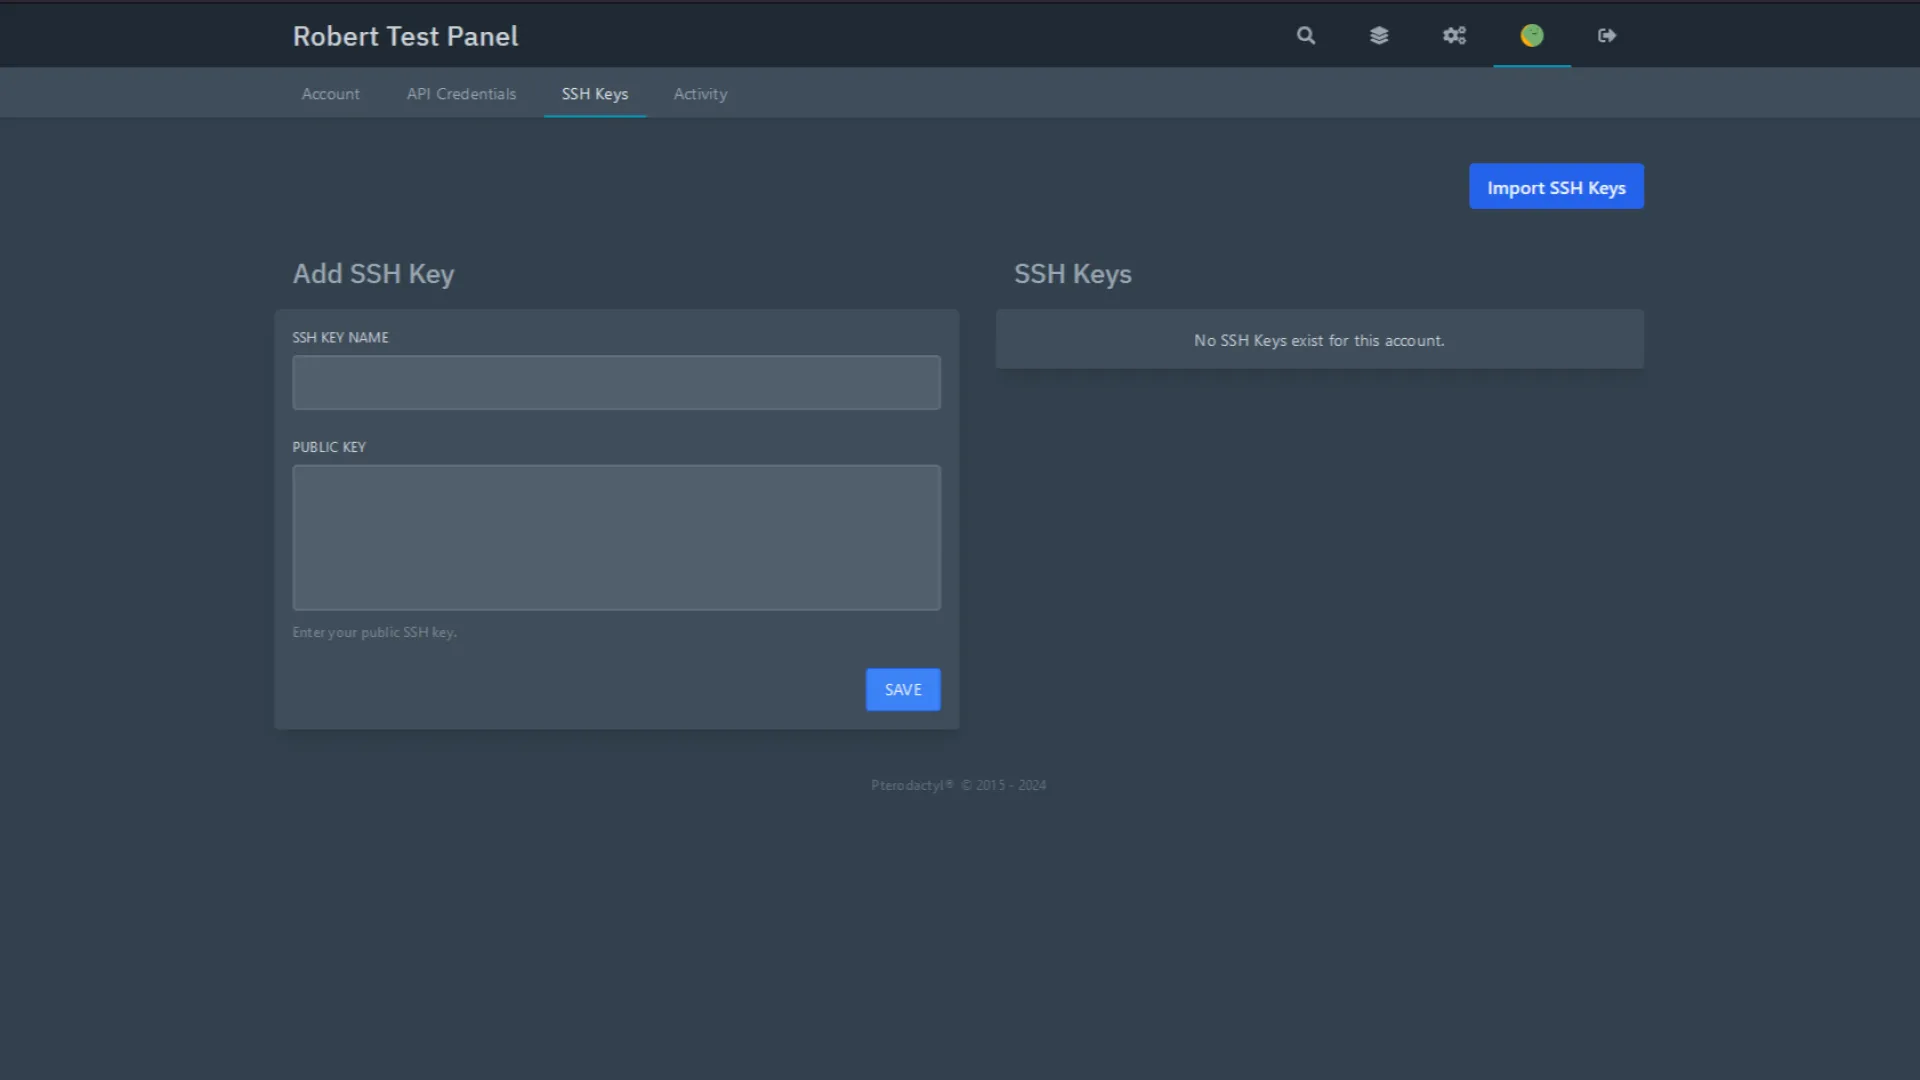Click the PUBLIC KEY label

[x=329, y=447]
